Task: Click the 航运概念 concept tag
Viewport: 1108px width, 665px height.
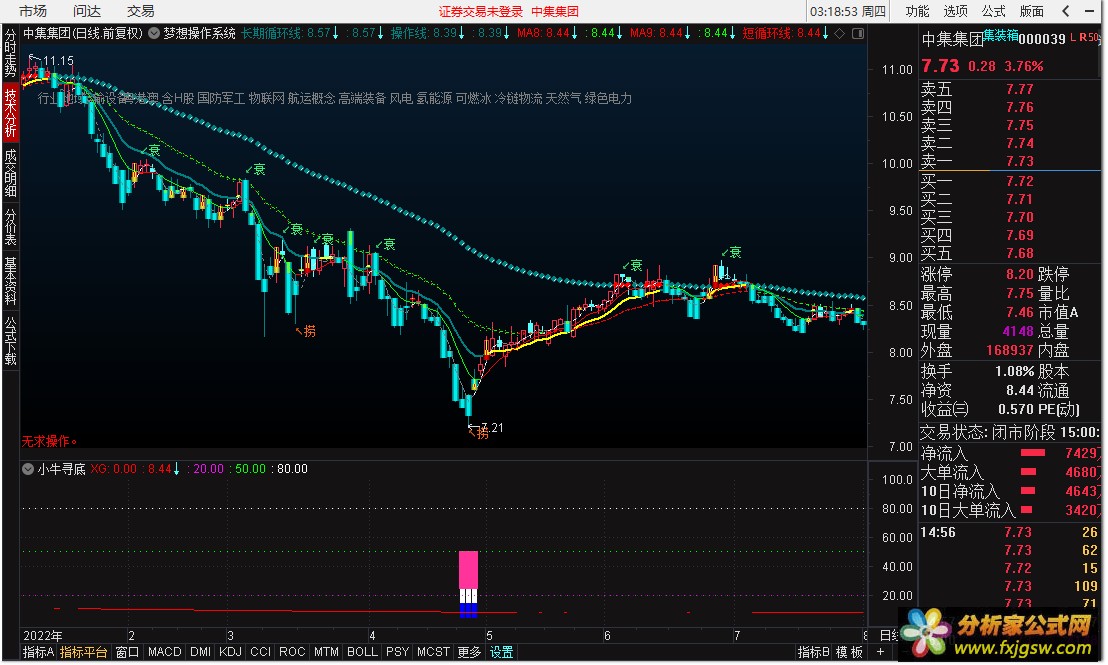Action: click(x=311, y=98)
